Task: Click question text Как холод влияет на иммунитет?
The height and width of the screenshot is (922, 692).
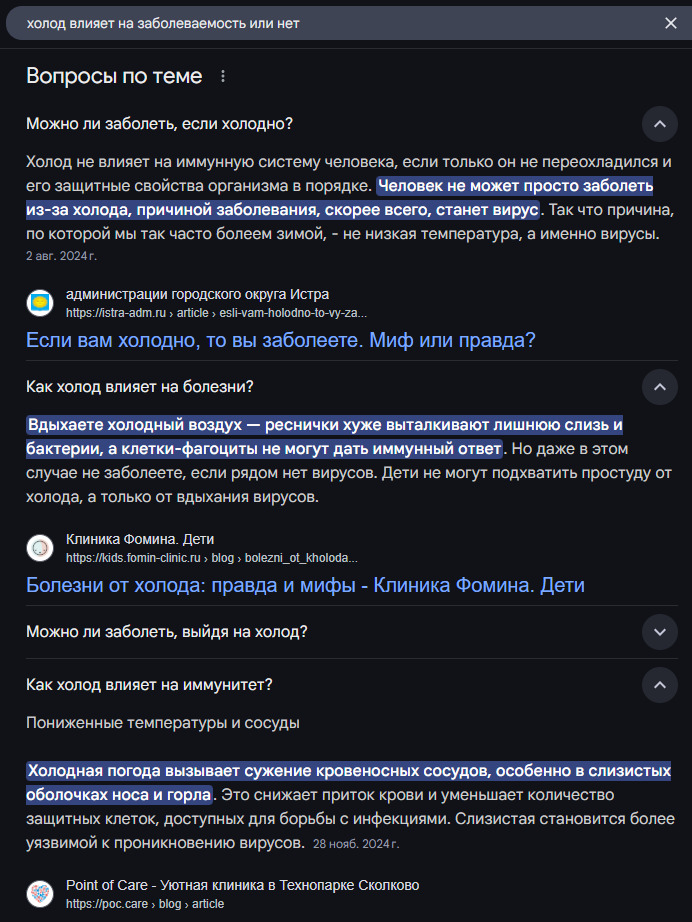Action: 150,685
